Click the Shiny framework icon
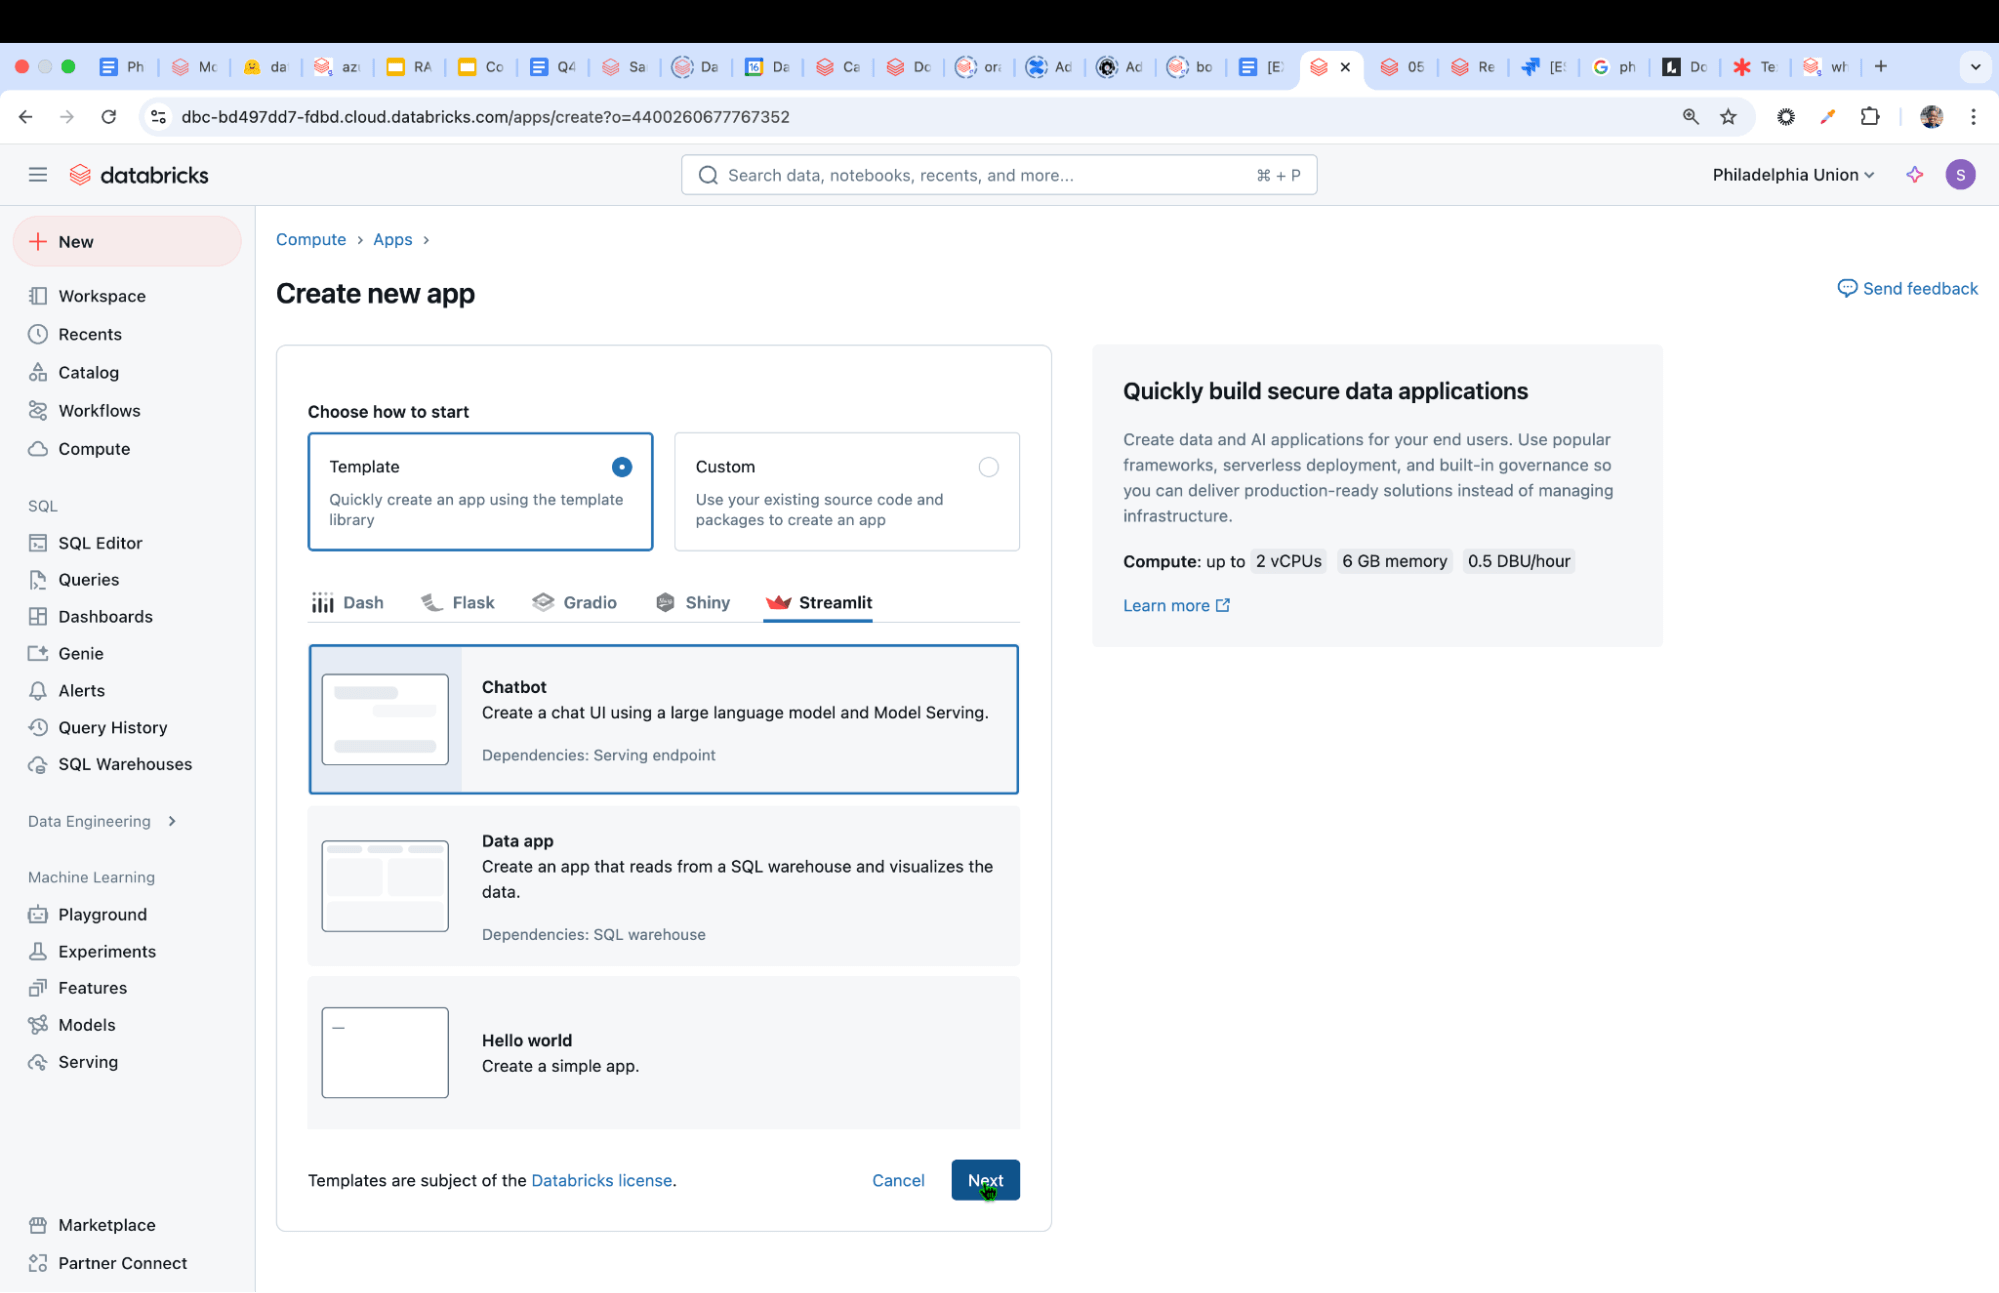 tap(667, 602)
